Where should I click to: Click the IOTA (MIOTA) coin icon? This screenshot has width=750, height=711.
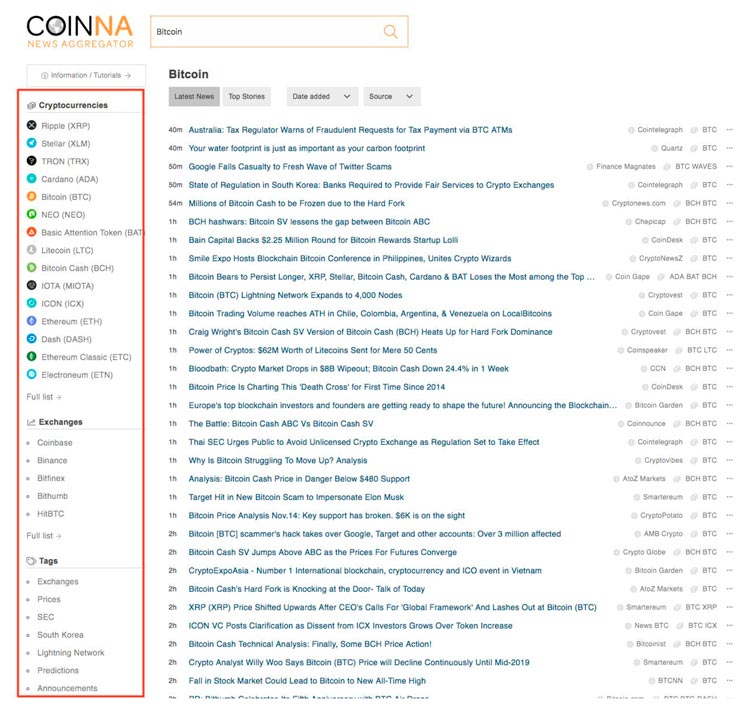pyautogui.click(x=32, y=285)
